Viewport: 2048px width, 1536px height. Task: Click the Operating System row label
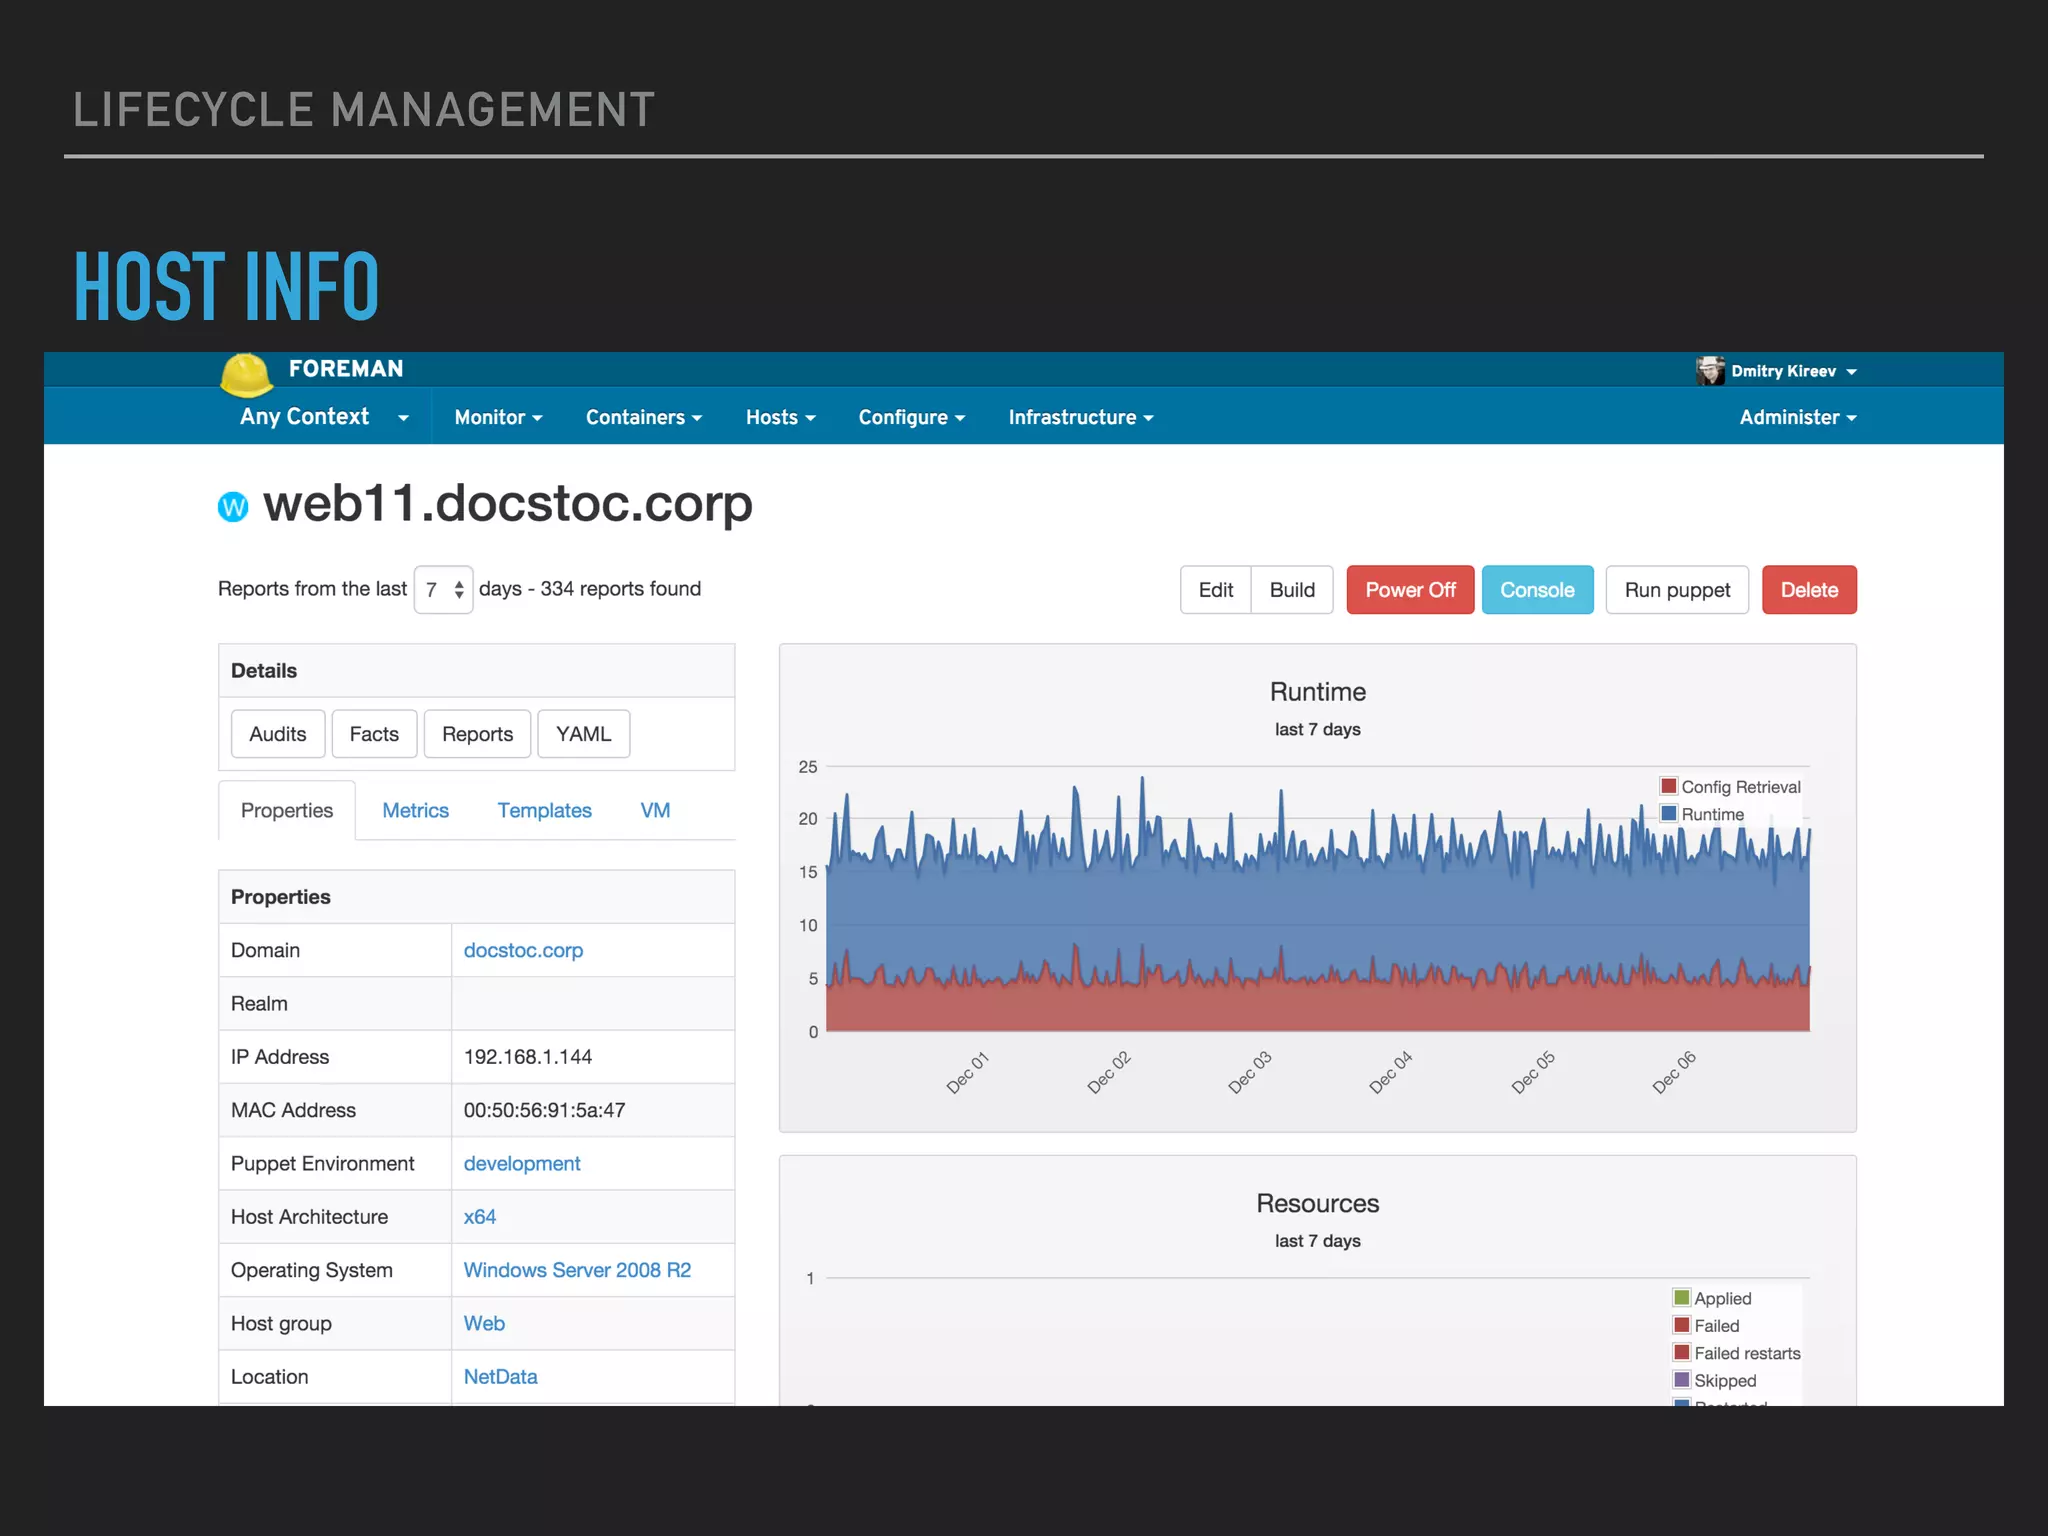tap(311, 1270)
